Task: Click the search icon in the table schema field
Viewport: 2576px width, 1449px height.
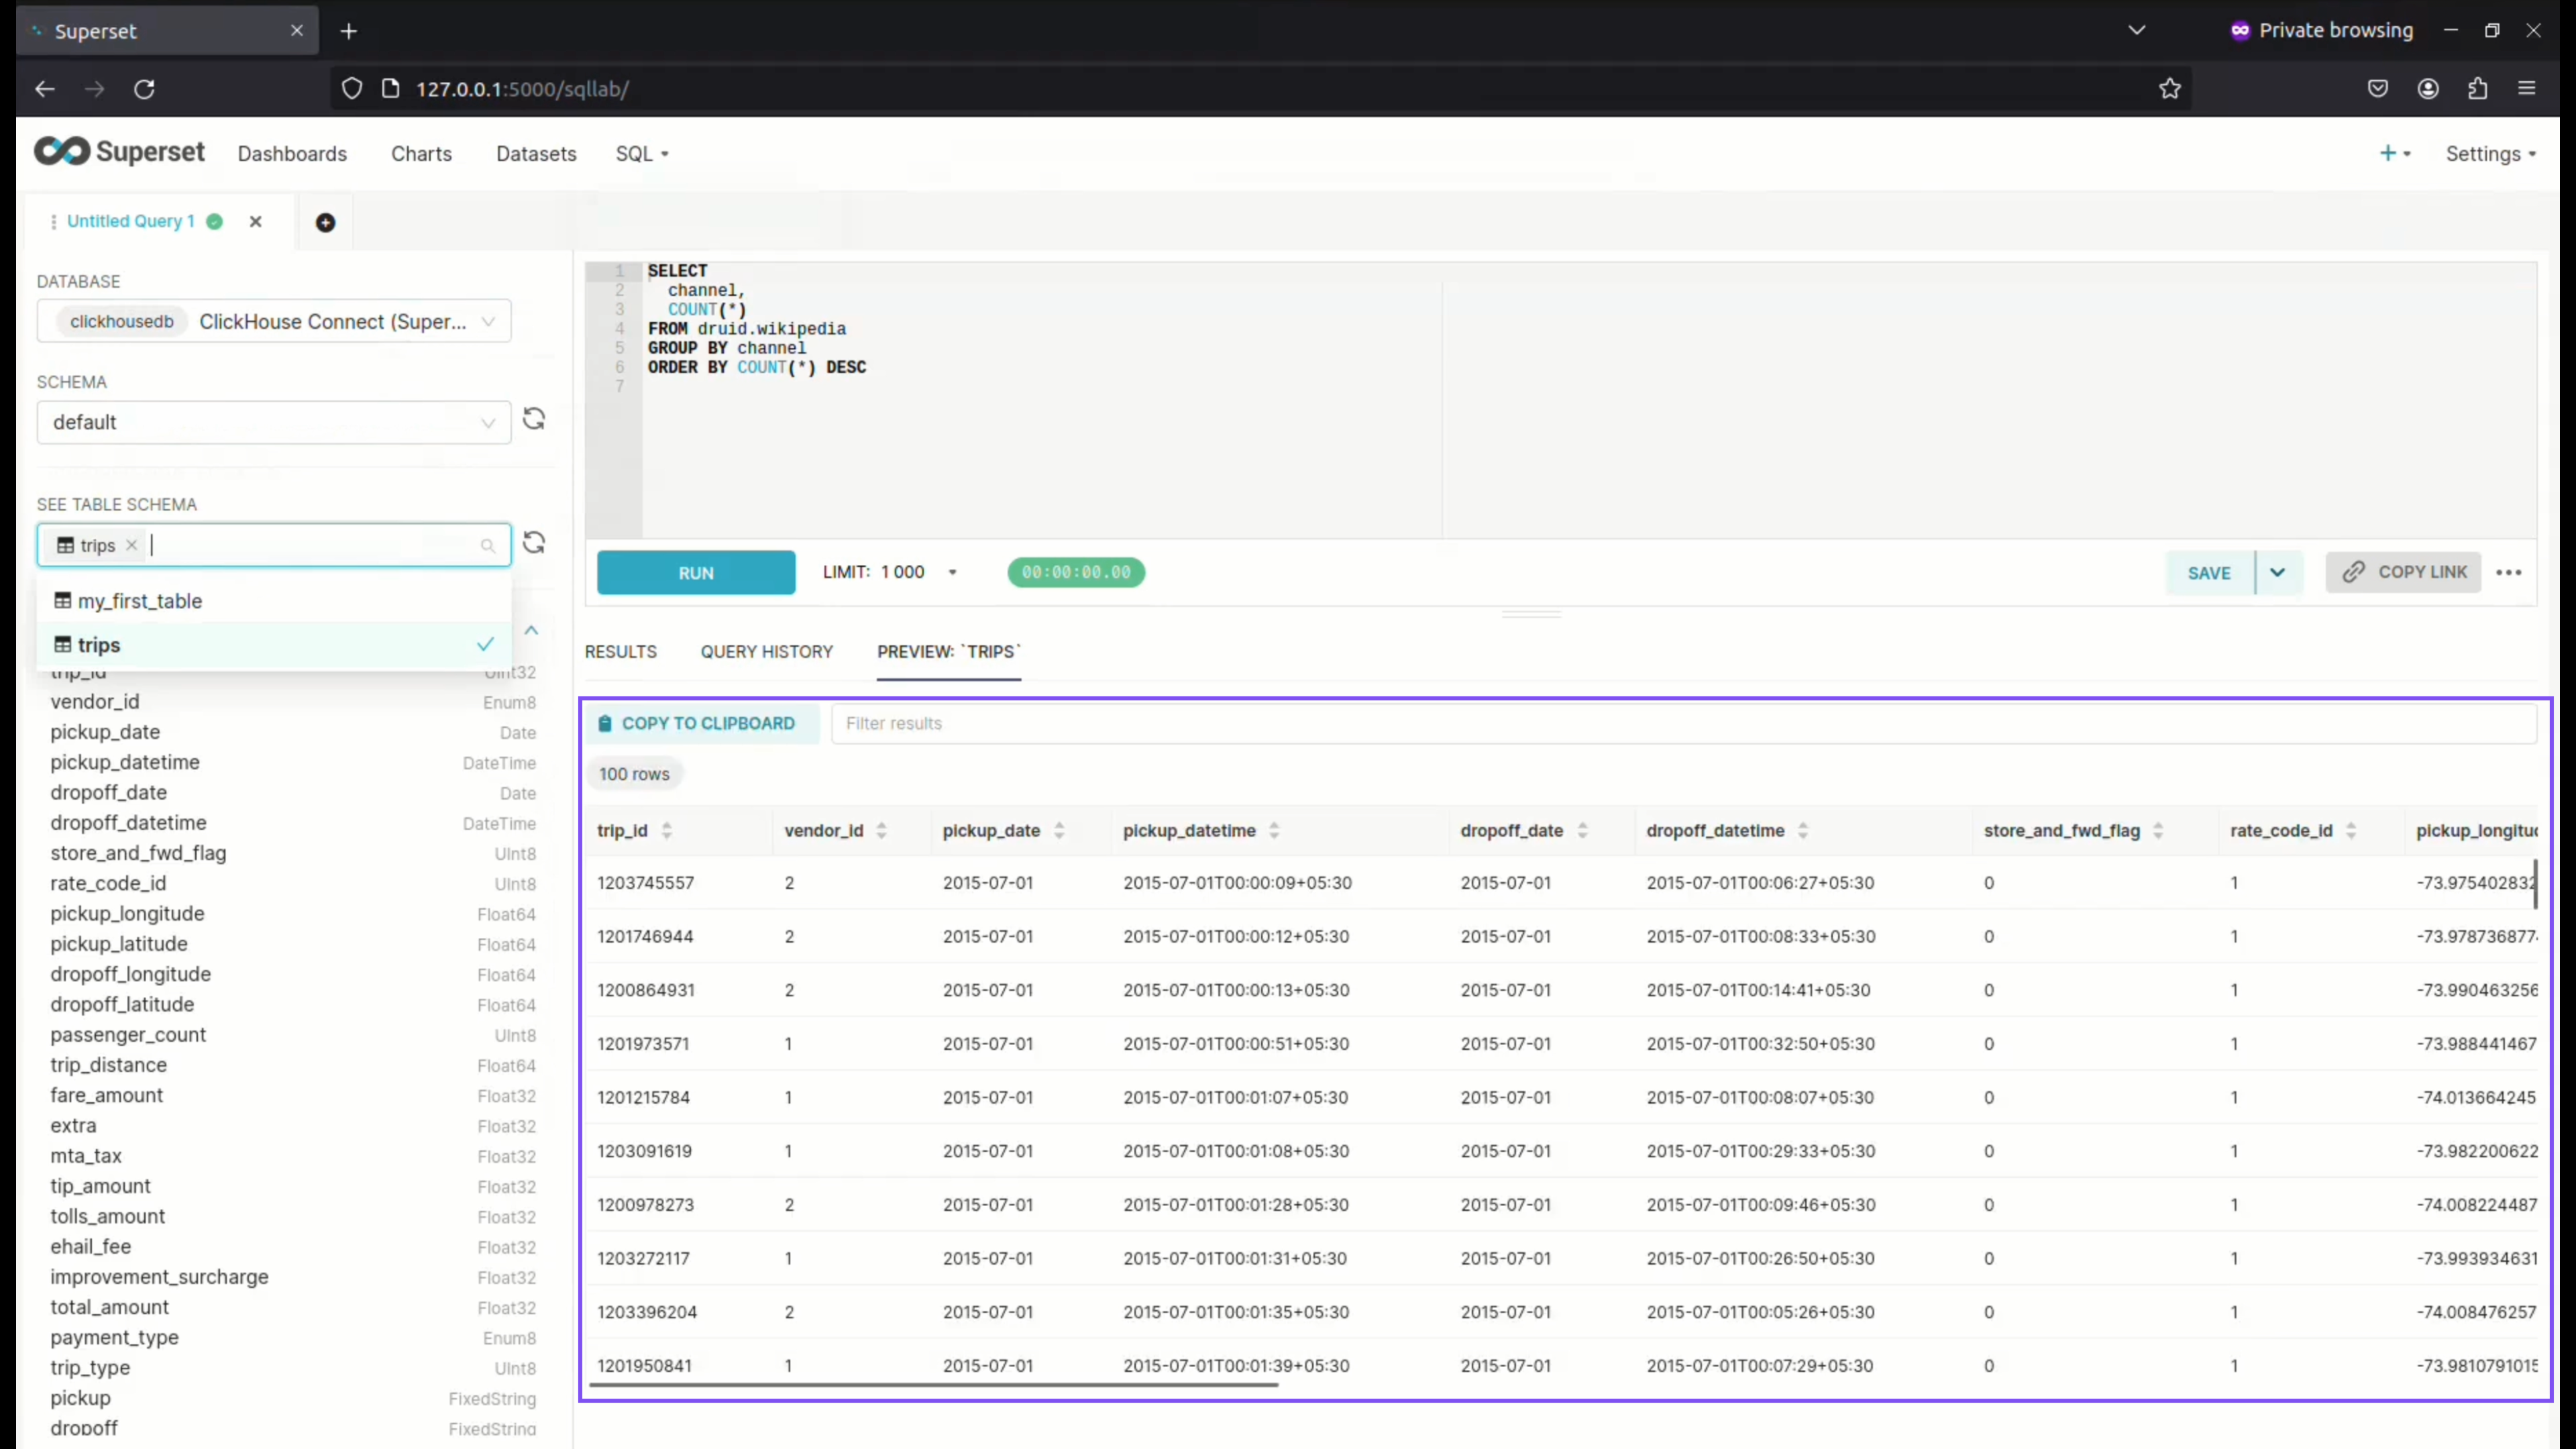Action: pos(488,545)
